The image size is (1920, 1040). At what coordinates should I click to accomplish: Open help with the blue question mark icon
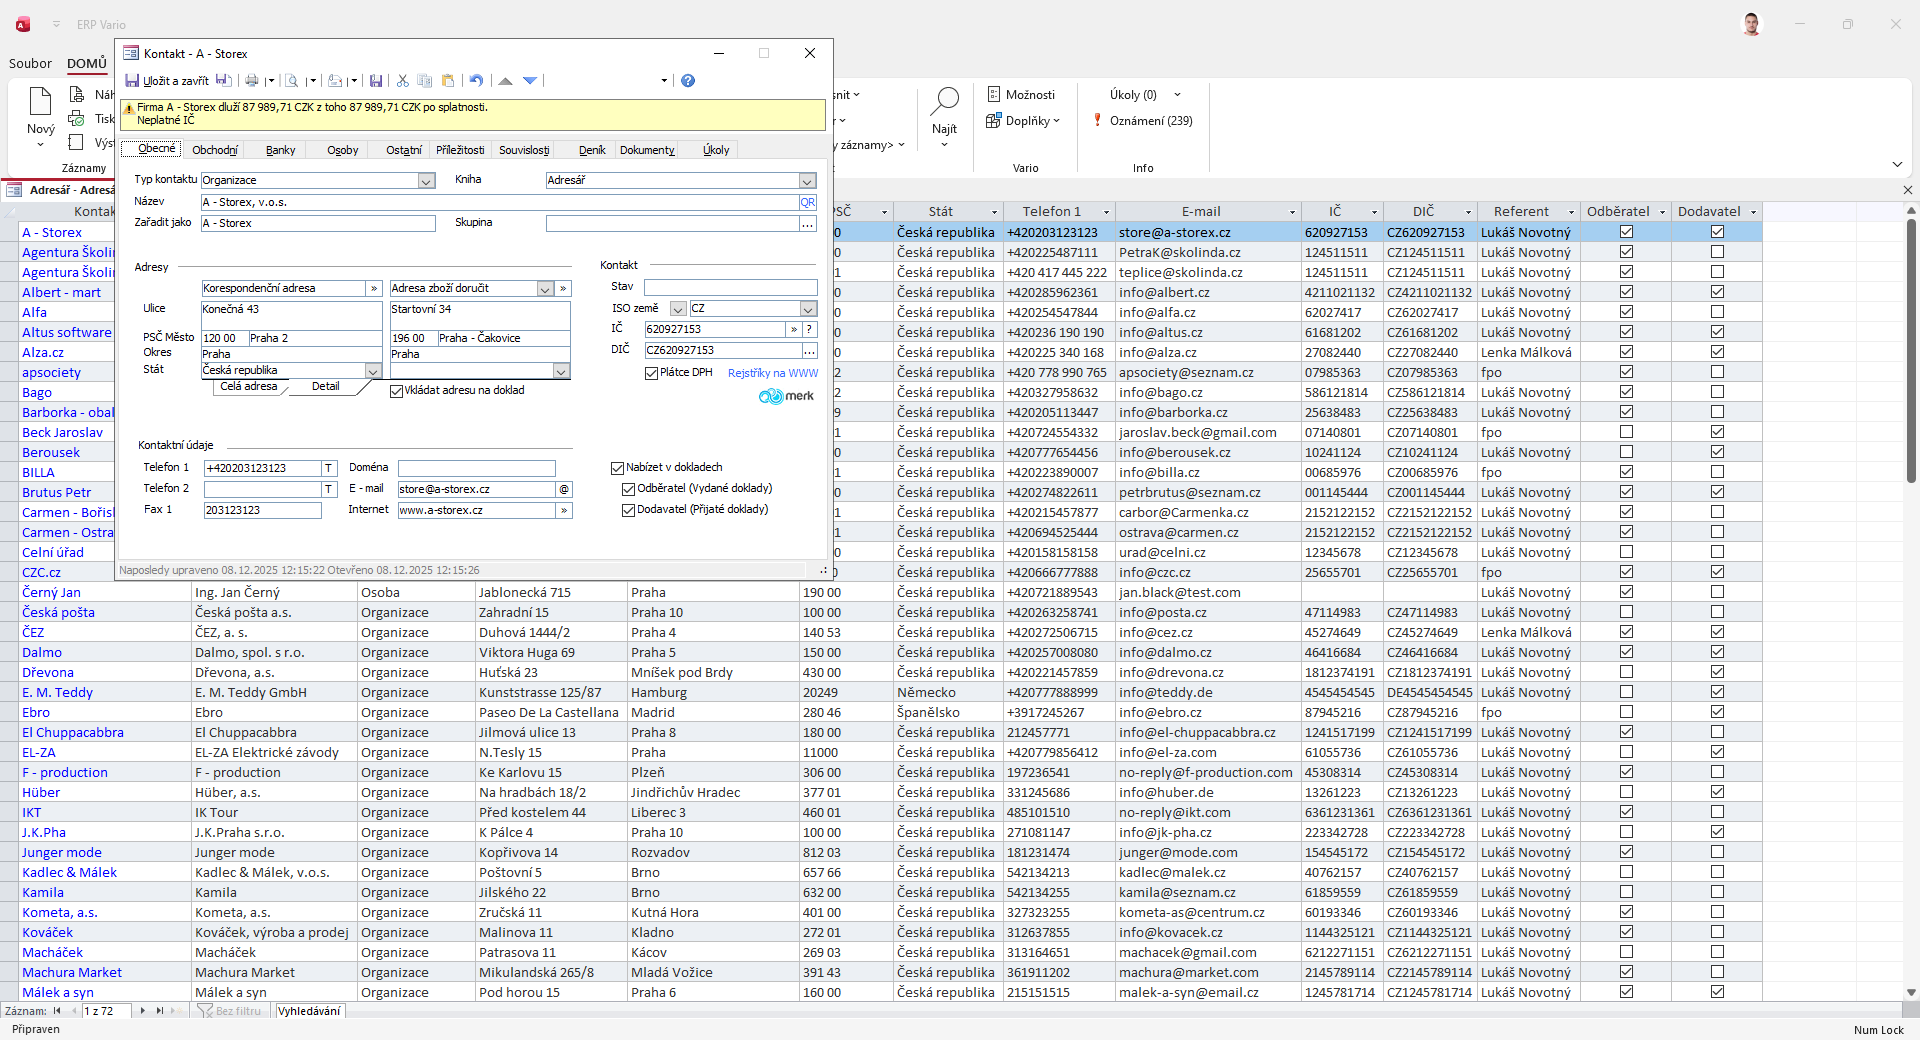[x=688, y=81]
